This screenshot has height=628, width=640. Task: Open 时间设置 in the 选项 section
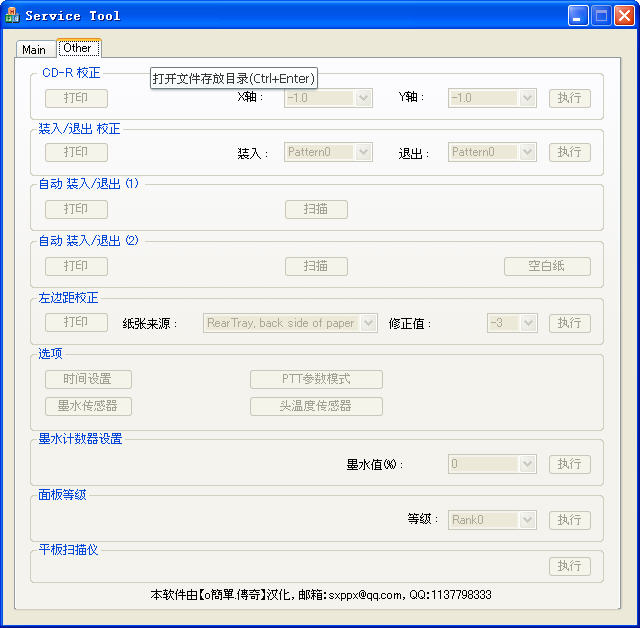point(88,379)
